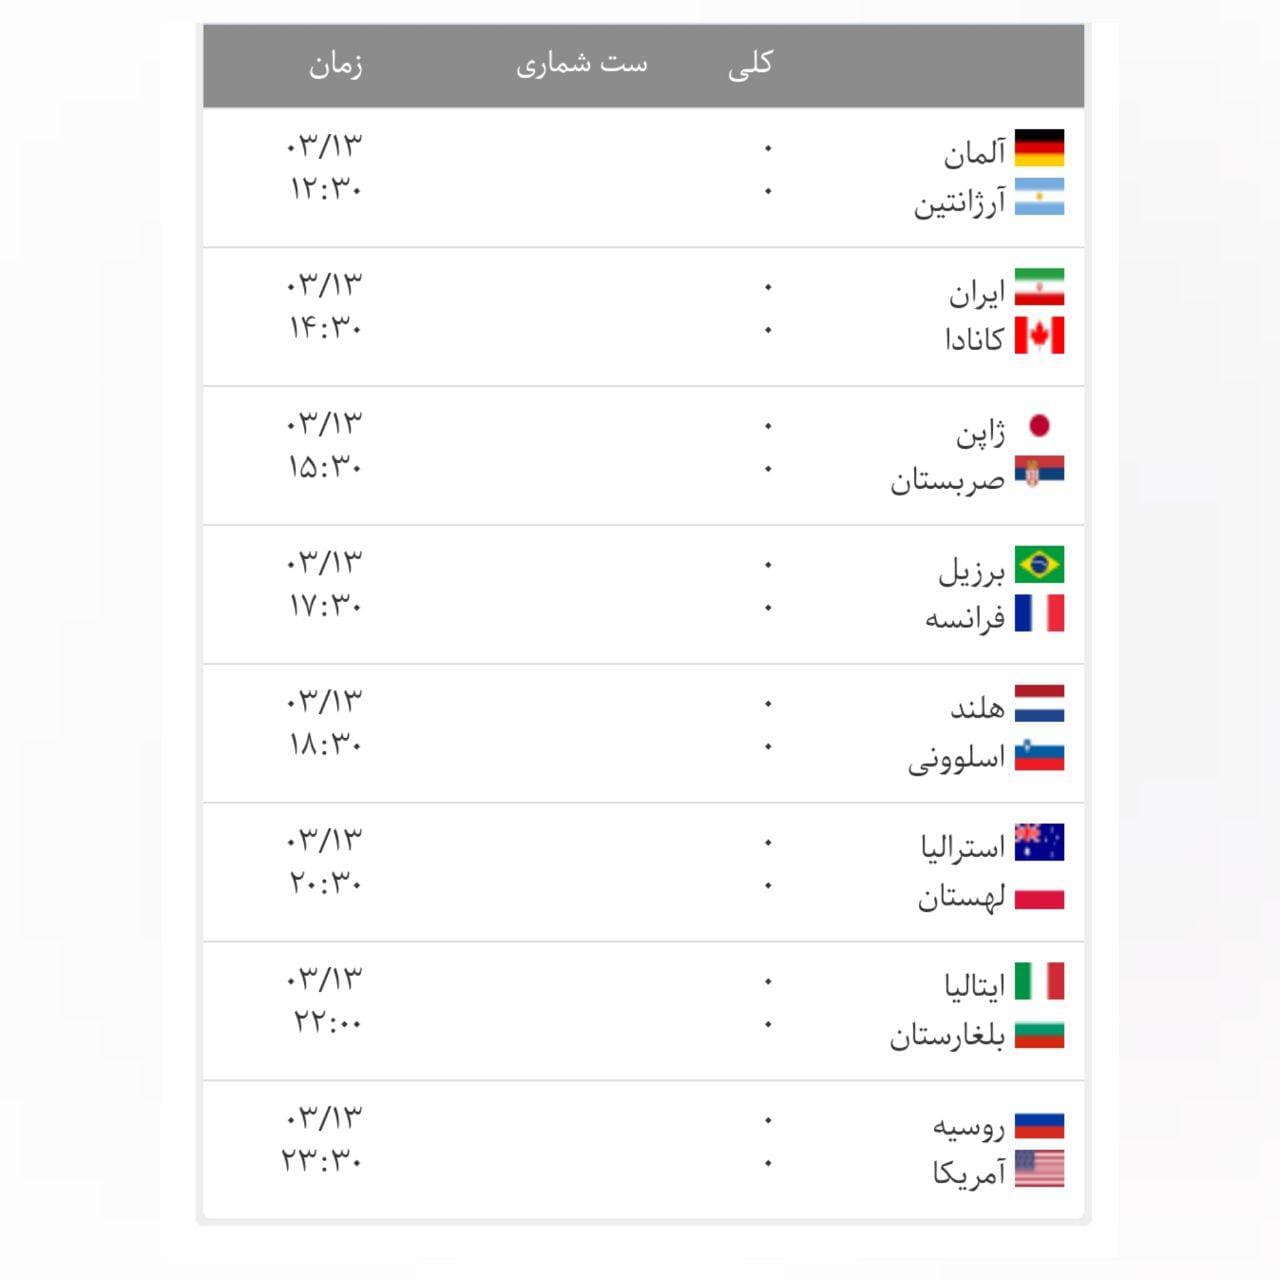Open team name بلغارستان
This screenshot has width=1280, height=1280.
tap(947, 1036)
